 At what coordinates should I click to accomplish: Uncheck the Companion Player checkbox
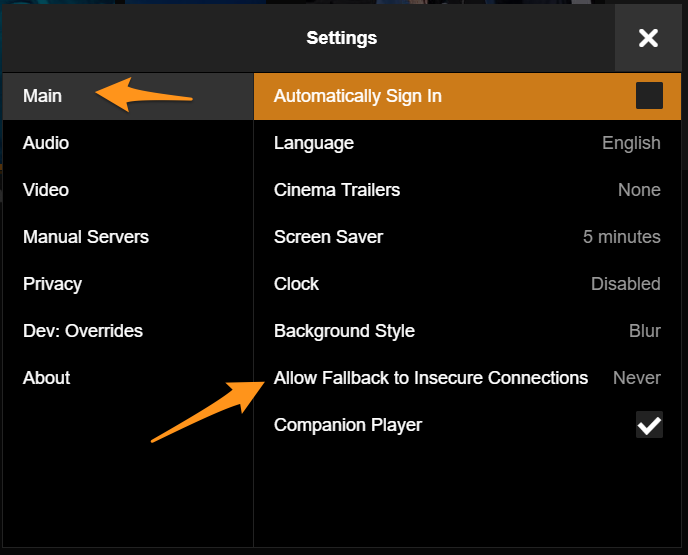[649, 425]
